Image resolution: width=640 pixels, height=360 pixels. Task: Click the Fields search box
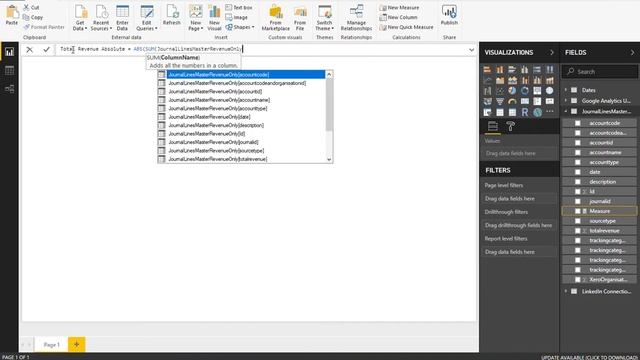point(600,71)
